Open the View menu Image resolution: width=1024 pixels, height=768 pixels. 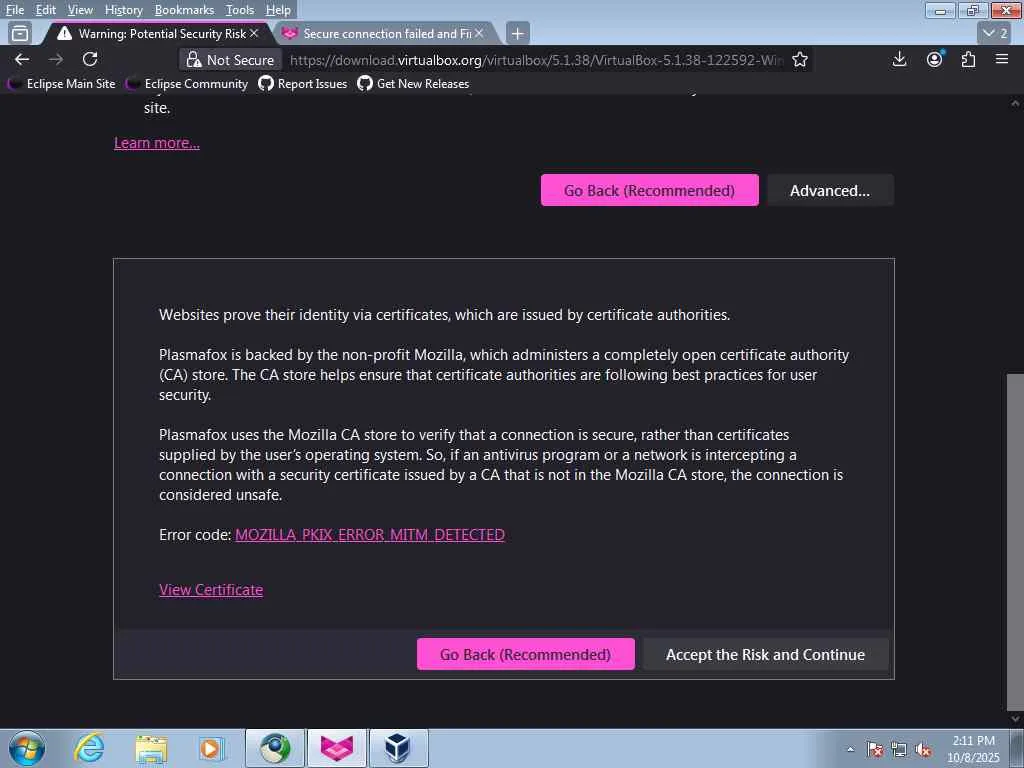pyautogui.click(x=80, y=10)
